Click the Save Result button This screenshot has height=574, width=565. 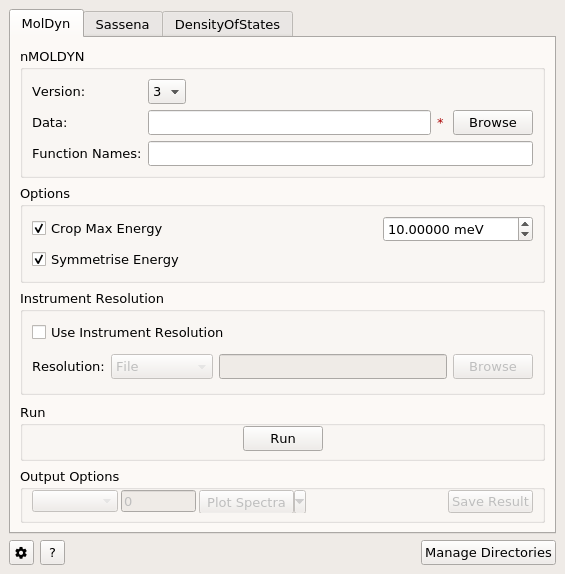[490, 502]
